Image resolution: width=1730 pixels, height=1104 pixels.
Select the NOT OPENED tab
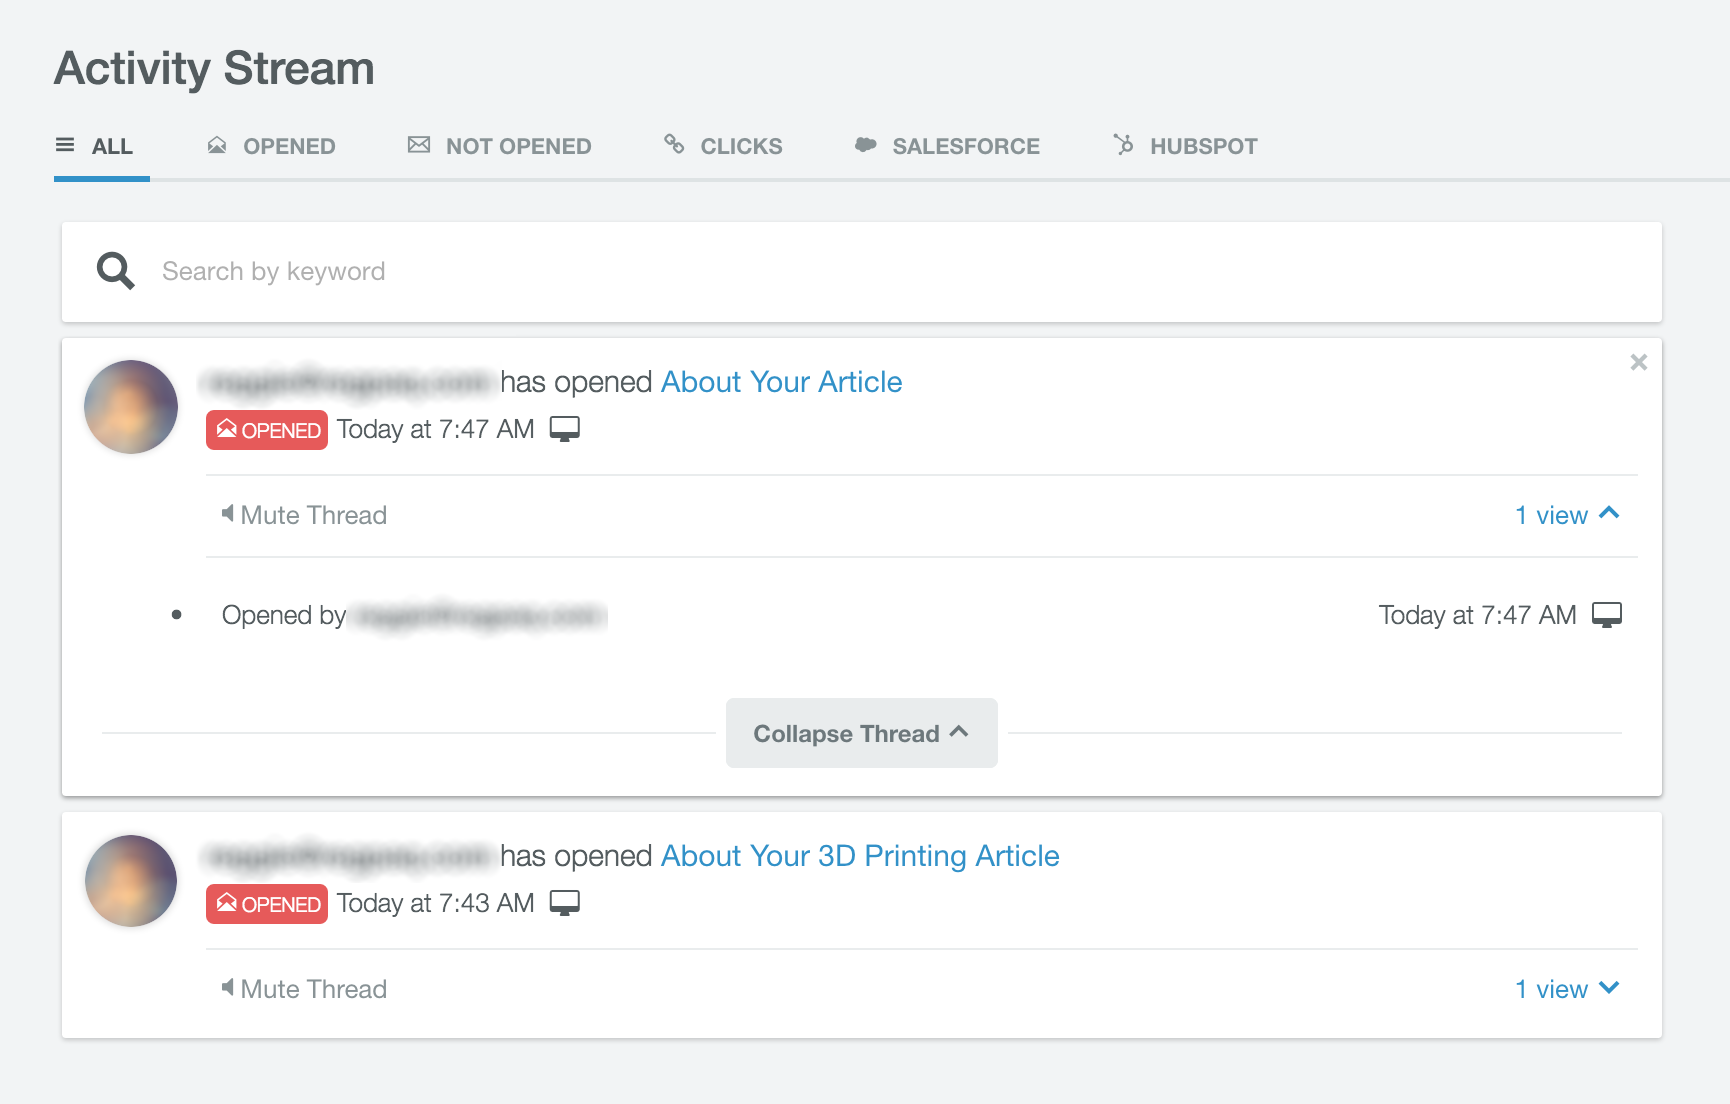click(499, 146)
